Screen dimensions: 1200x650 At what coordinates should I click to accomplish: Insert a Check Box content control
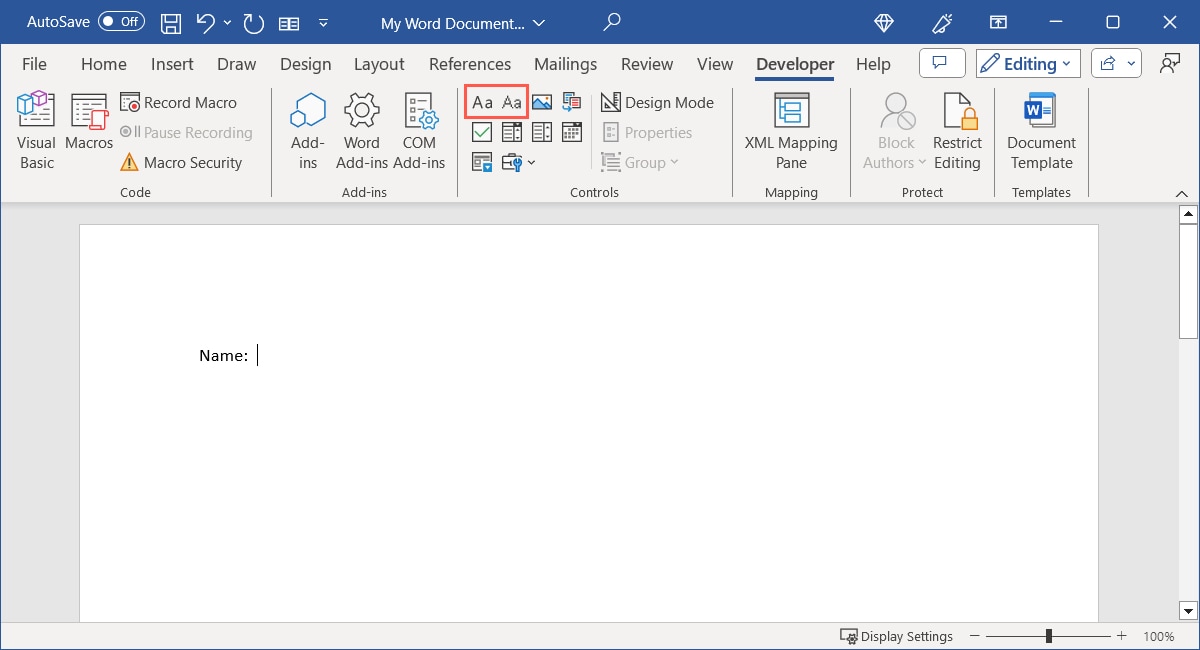(481, 131)
